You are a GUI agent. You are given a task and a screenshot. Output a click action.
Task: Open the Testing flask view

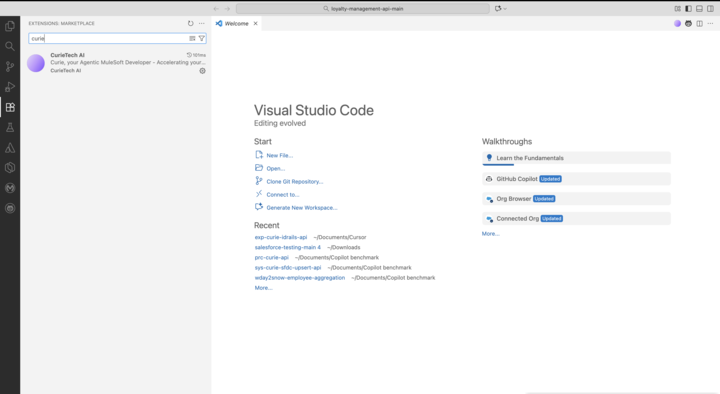pos(10,127)
